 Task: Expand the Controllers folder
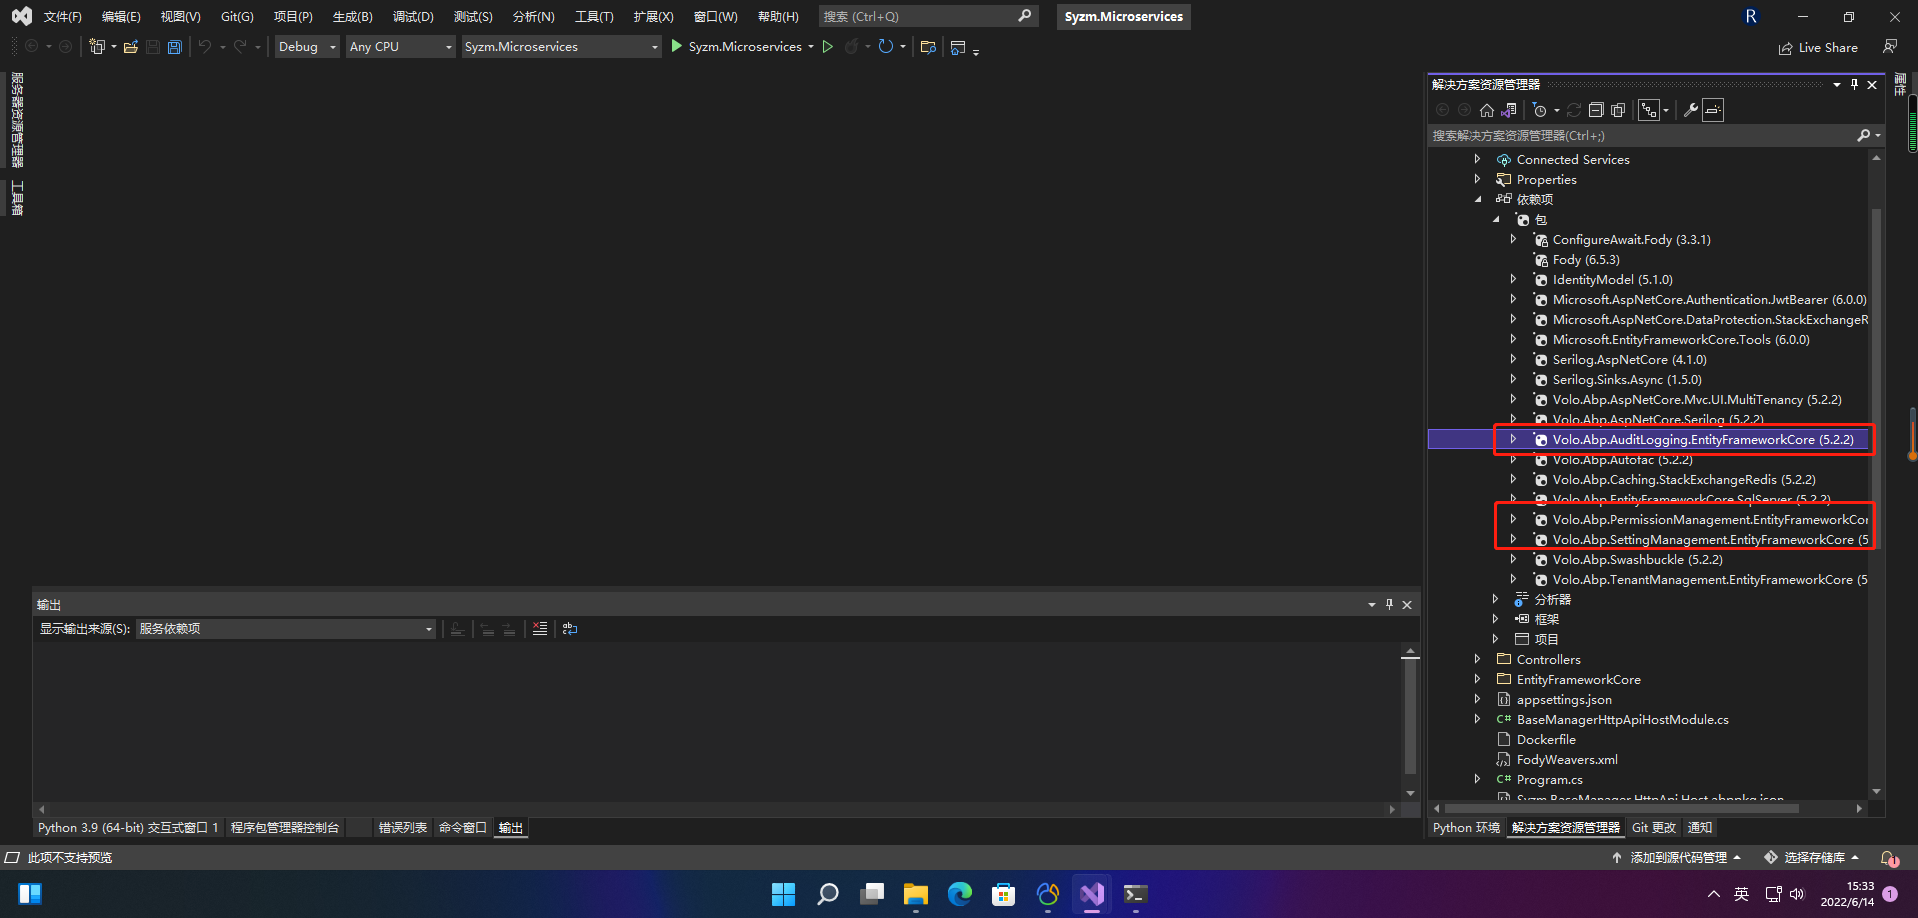(x=1477, y=659)
